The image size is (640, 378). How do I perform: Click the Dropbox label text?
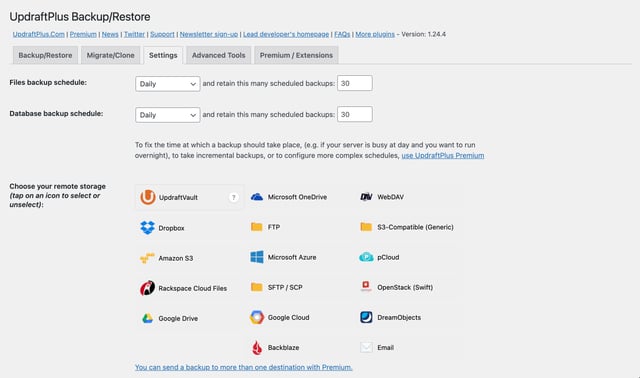click(171, 228)
